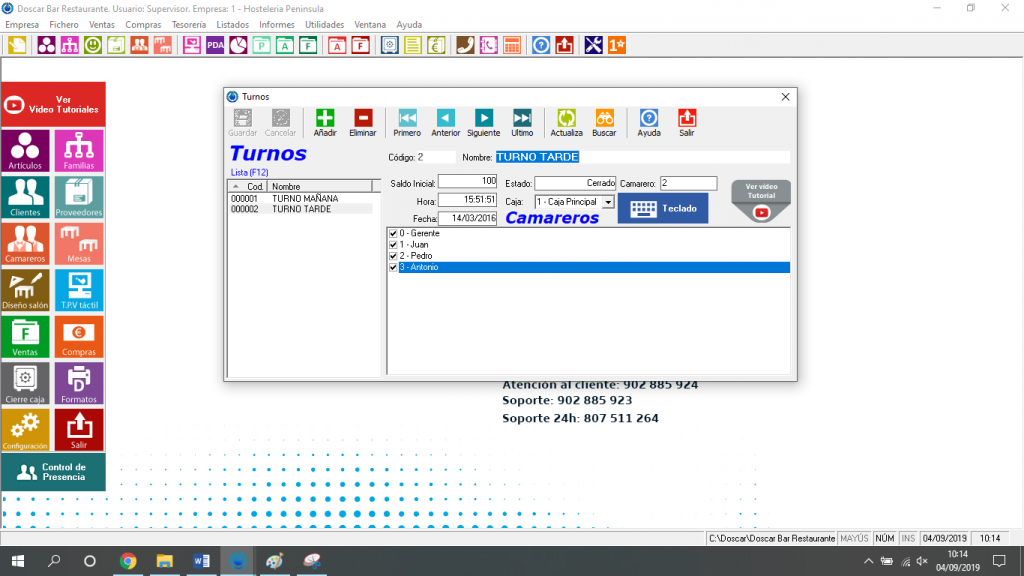
Task: Expand the Caja dropdown arrow
Action: (x=608, y=202)
